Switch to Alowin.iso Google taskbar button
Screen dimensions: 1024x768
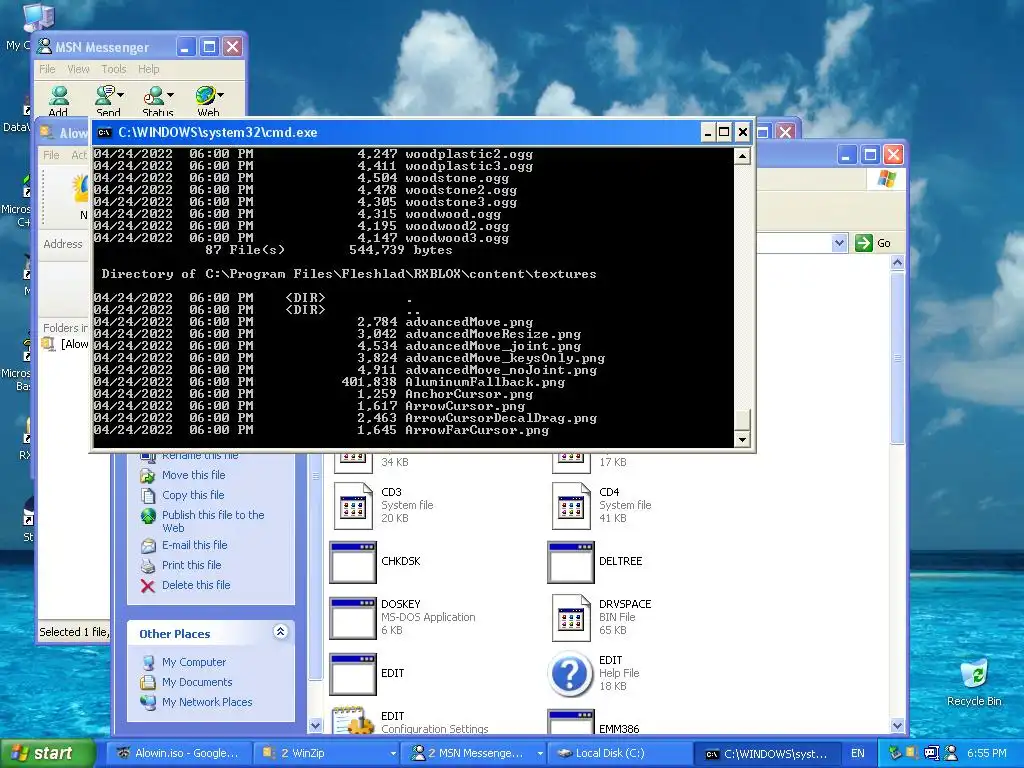point(178,754)
